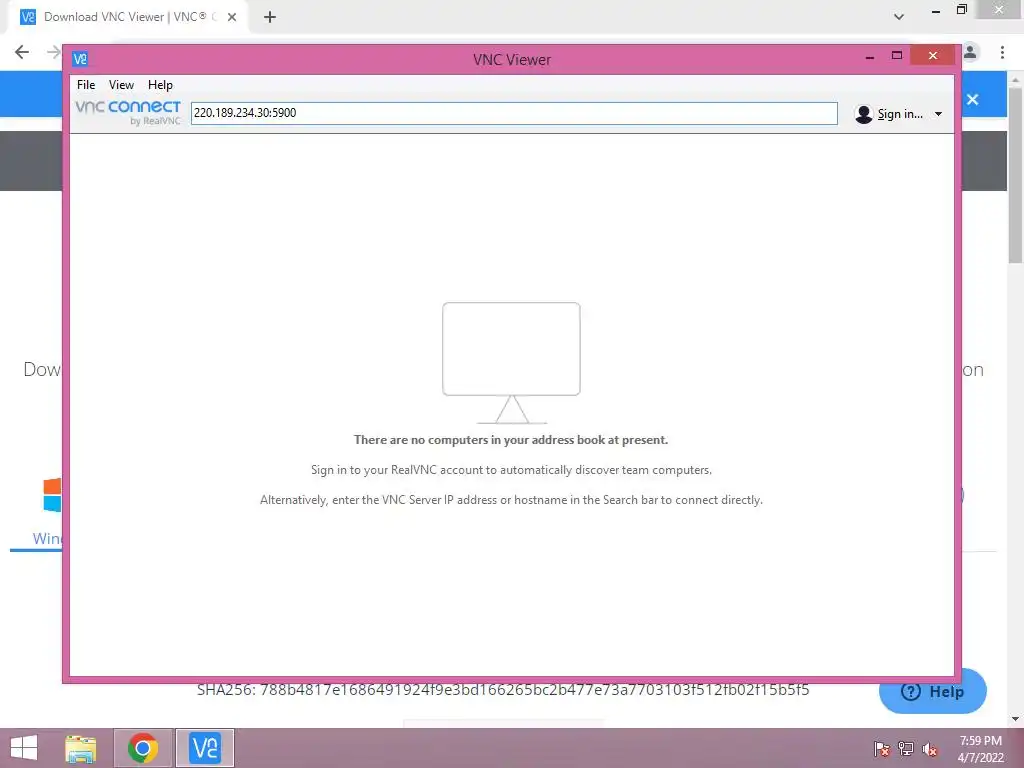Click the Action Center flag tray icon
1024x768 pixels.
(x=882, y=748)
